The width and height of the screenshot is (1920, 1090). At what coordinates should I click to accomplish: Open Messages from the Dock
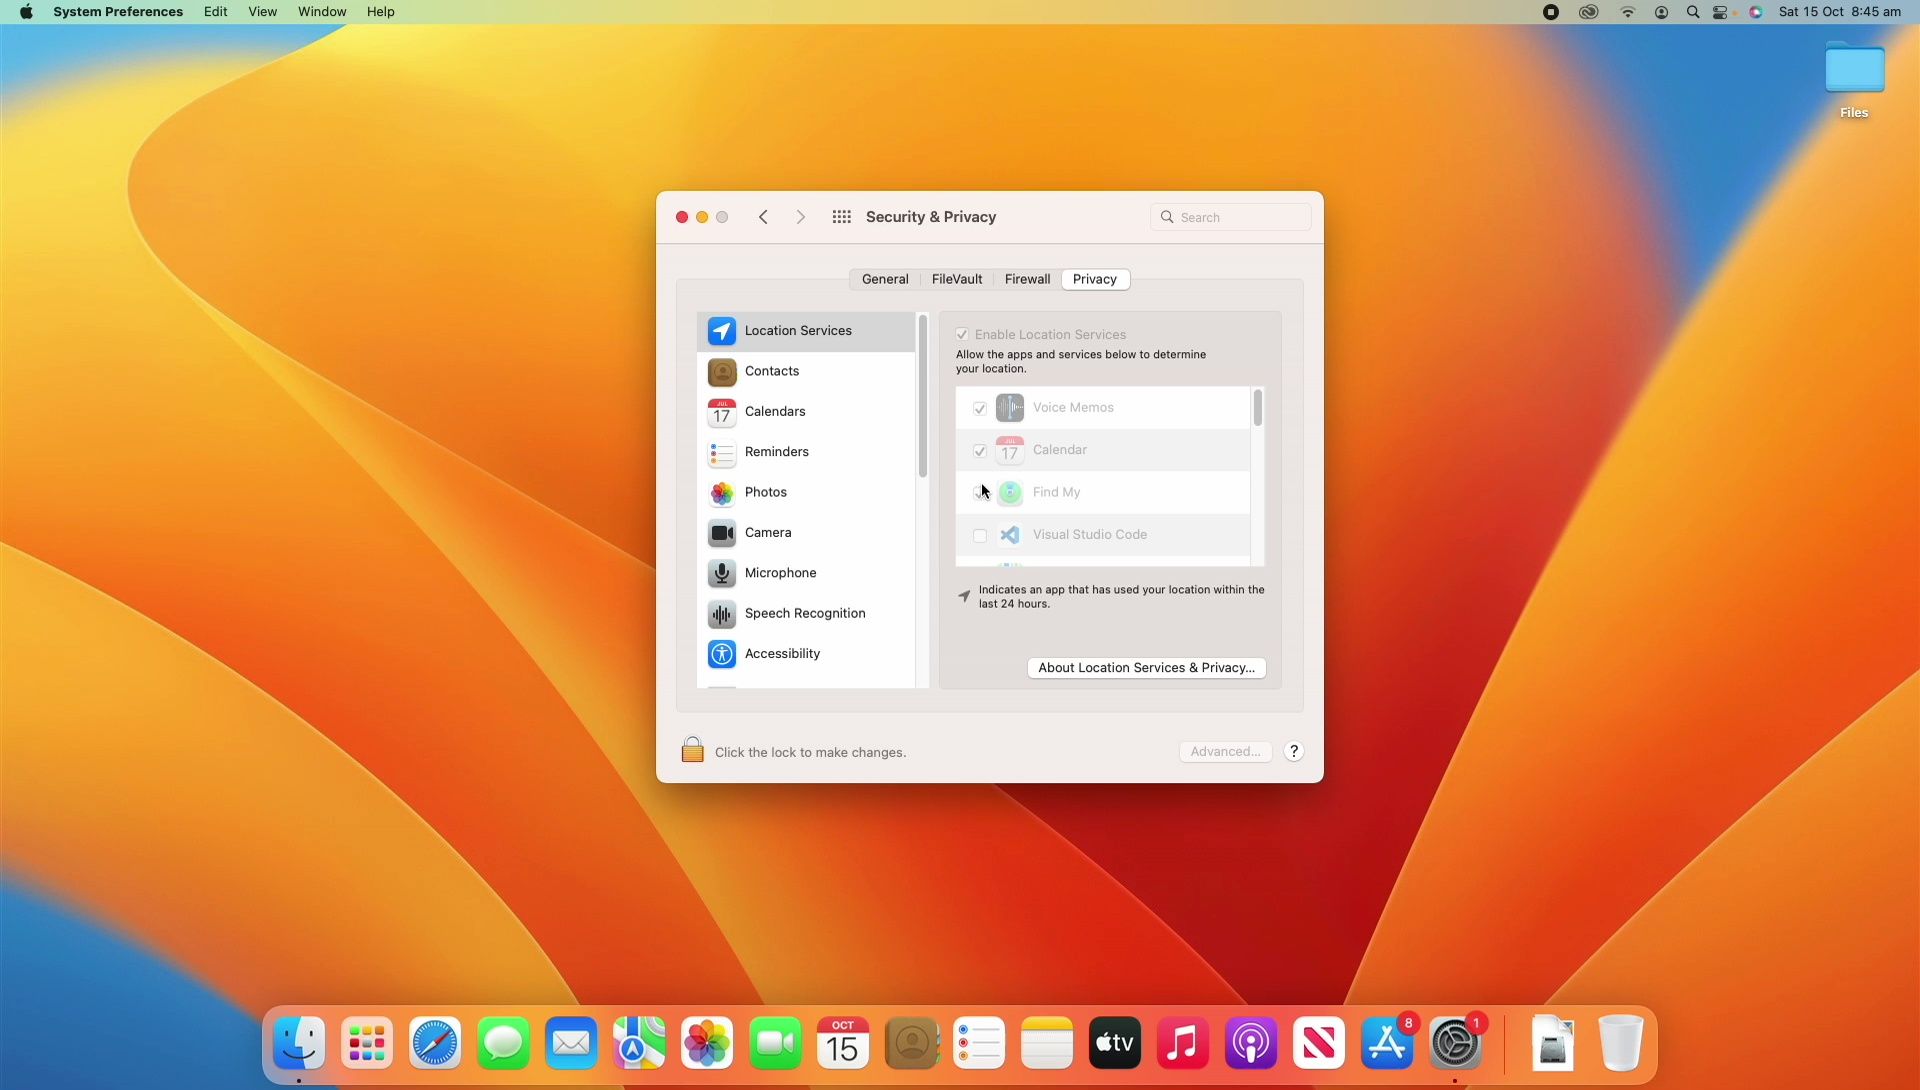pyautogui.click(x=503, y=1044)
